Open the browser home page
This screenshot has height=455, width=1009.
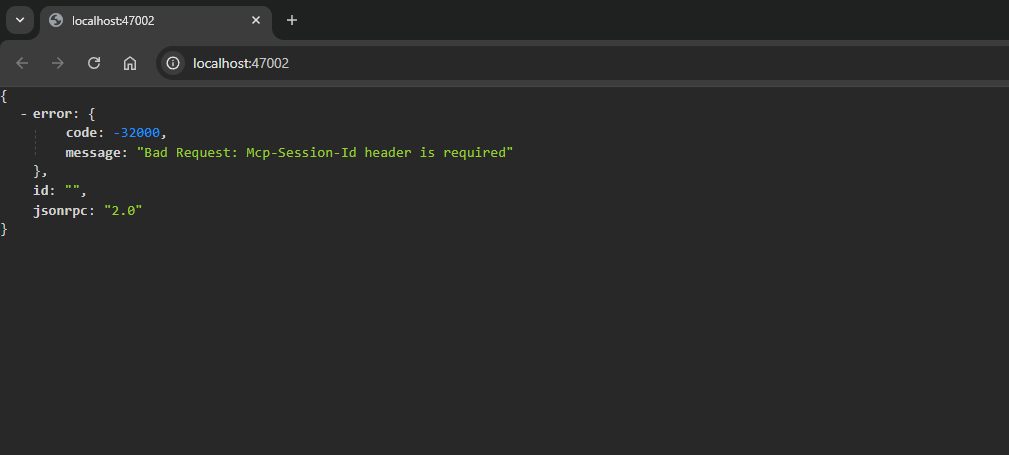click(130, 63)
